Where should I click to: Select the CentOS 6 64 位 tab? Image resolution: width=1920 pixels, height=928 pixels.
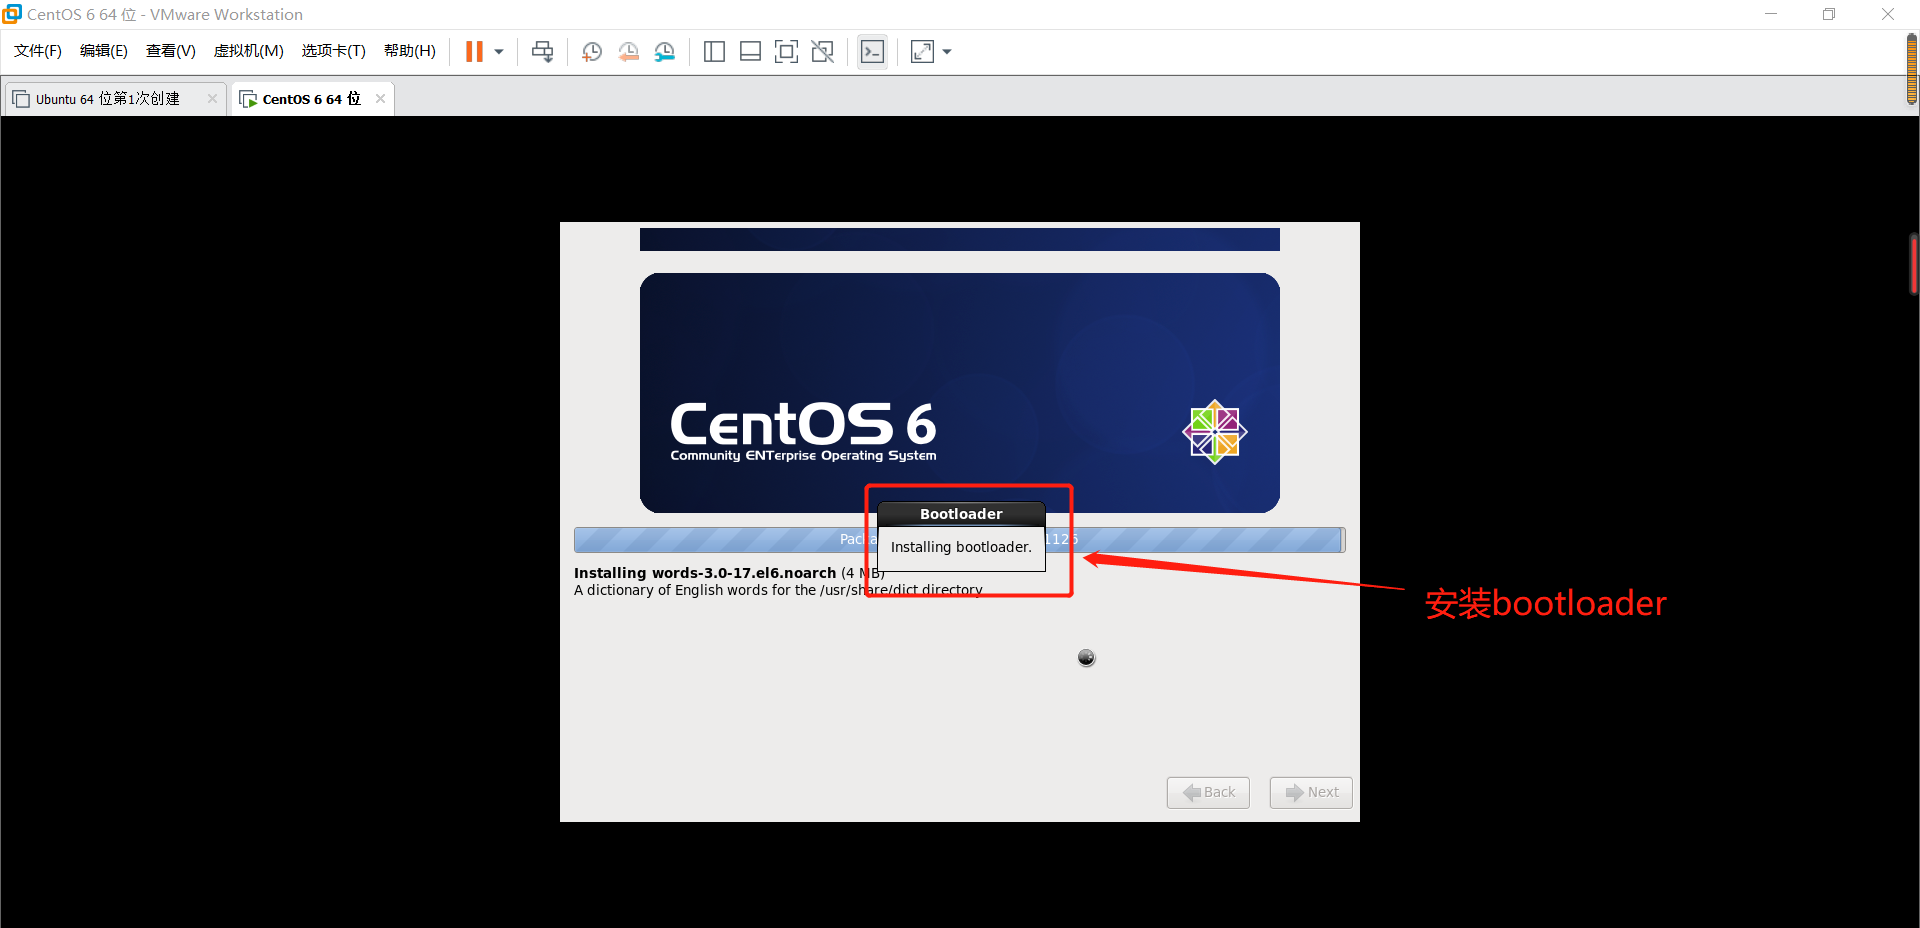click(311, 99)
